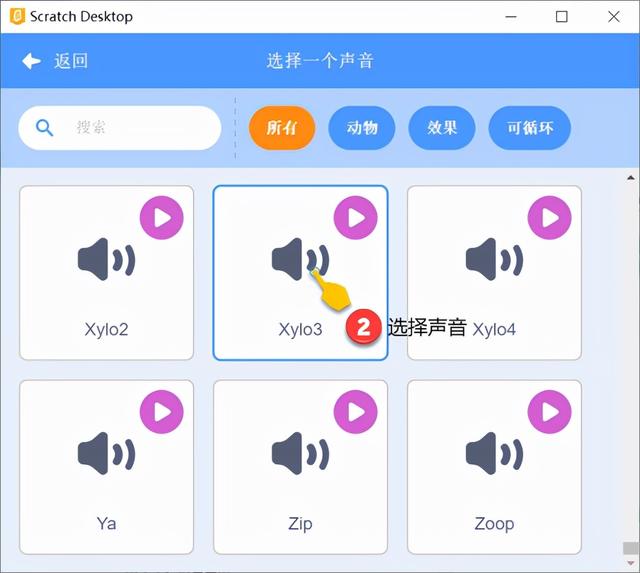Select the Xylo4 speaker icon
This screenshot has height=573, width=640.
click(494, 260)
